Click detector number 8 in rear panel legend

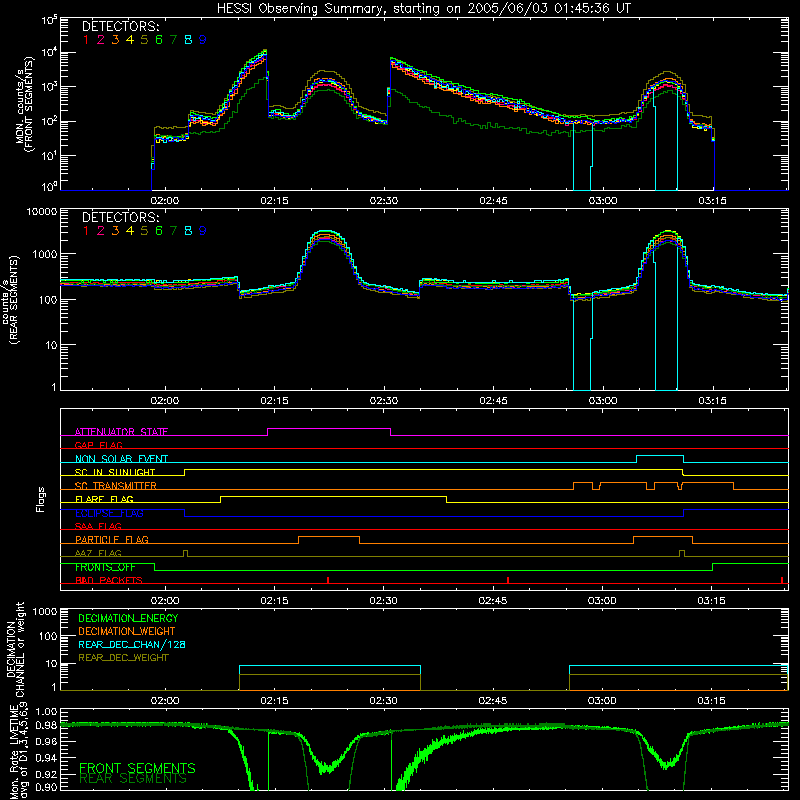188,231
